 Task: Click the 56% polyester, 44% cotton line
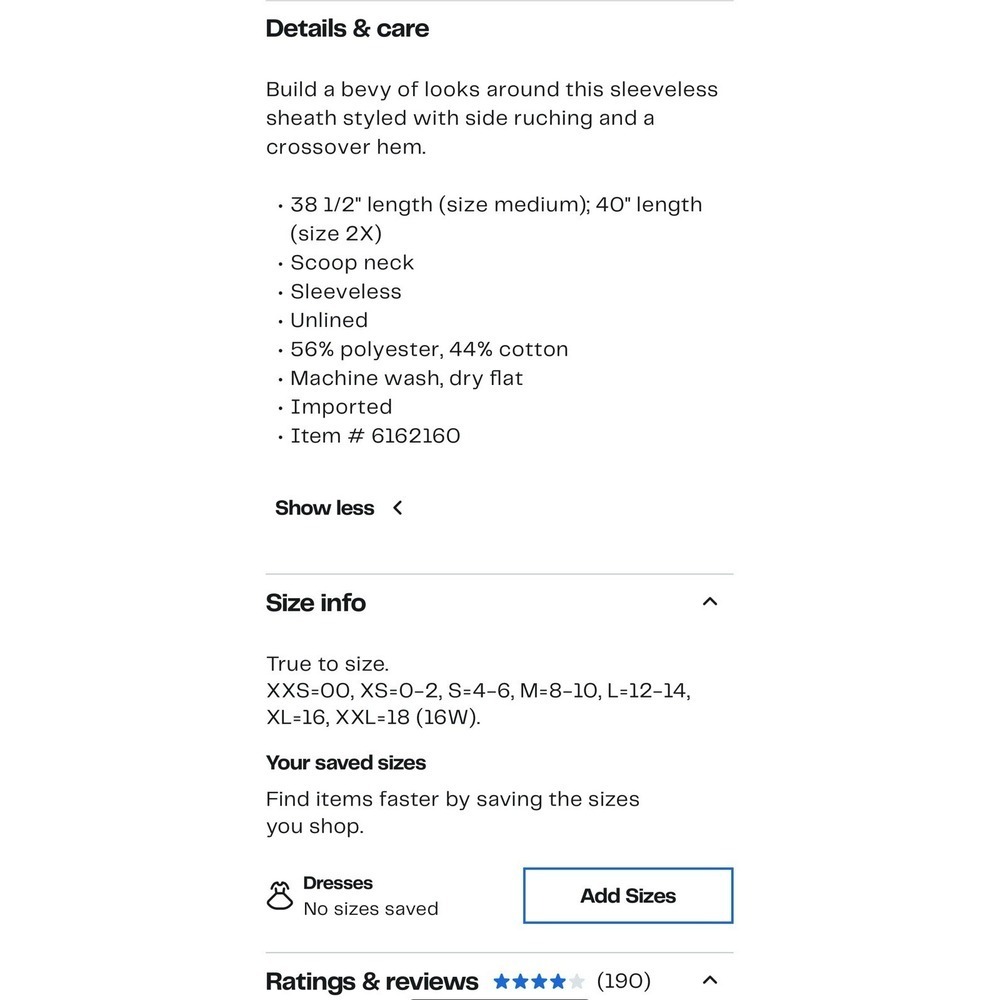(429, 349)
